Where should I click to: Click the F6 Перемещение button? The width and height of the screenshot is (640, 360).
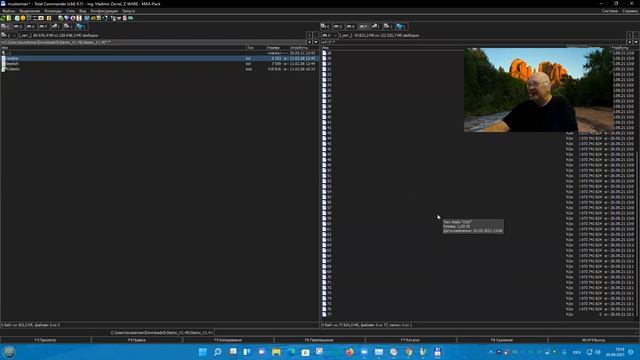[x=319, y=340]
